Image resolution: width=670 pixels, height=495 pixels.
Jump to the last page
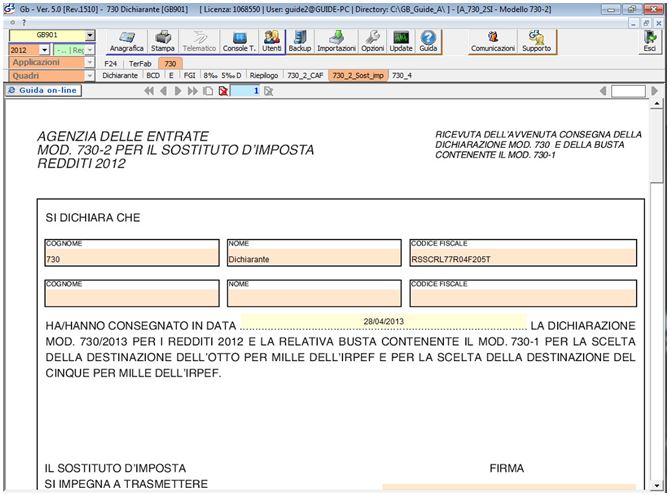[x=193, y=91]
